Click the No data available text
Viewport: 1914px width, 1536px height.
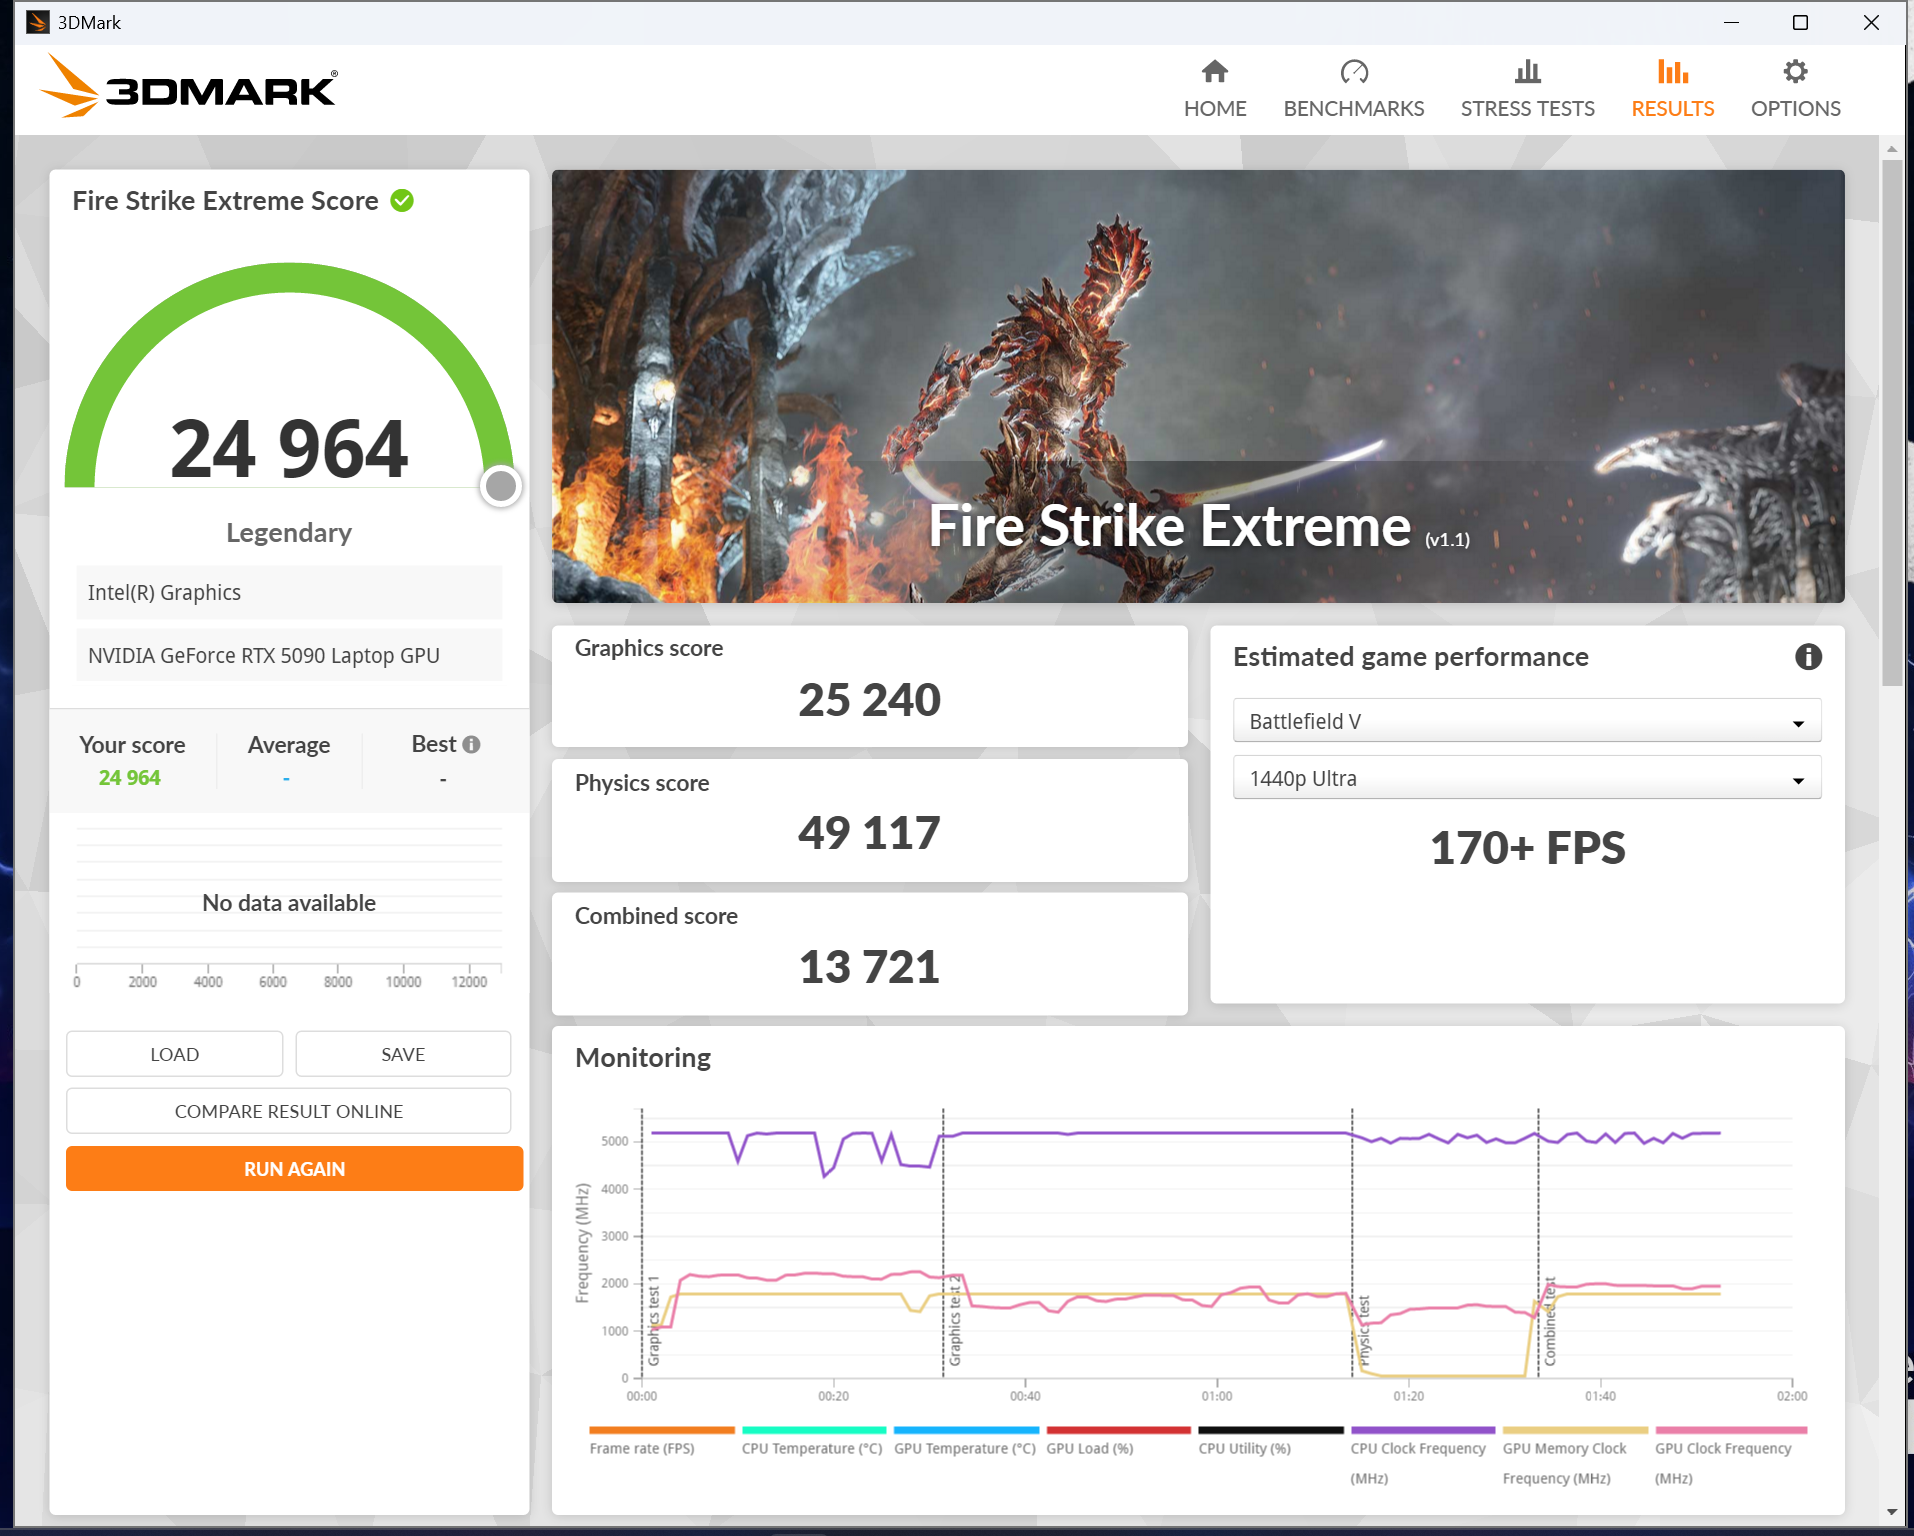(x=289, y=903)
